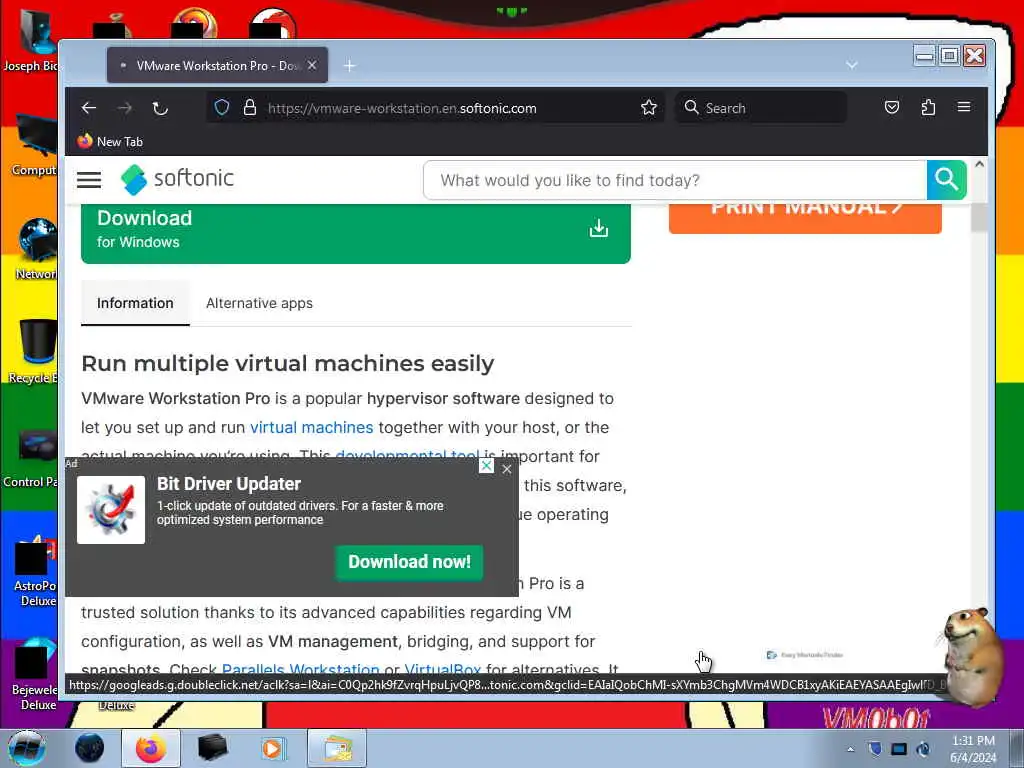Click the Bit Driver Updater ad title
1024x768 pixels.
coord(229,484)
